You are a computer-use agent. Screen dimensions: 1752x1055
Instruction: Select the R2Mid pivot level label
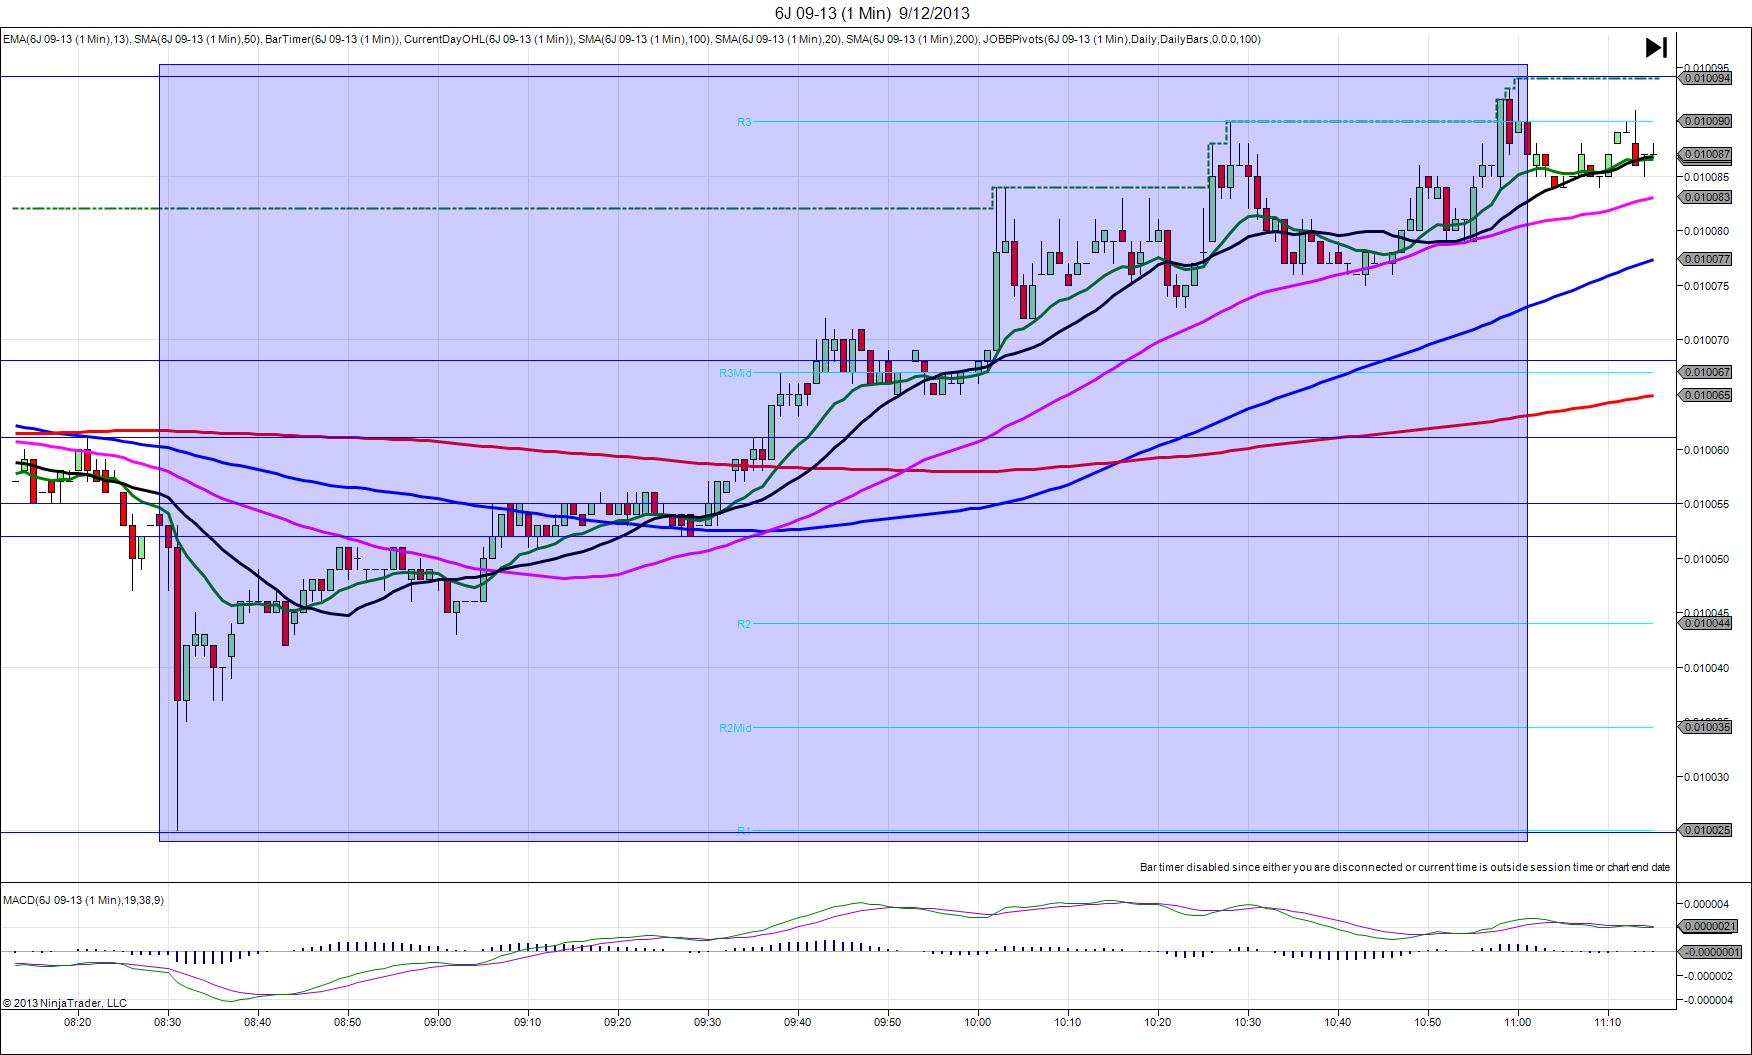click(x=735, y=728)
